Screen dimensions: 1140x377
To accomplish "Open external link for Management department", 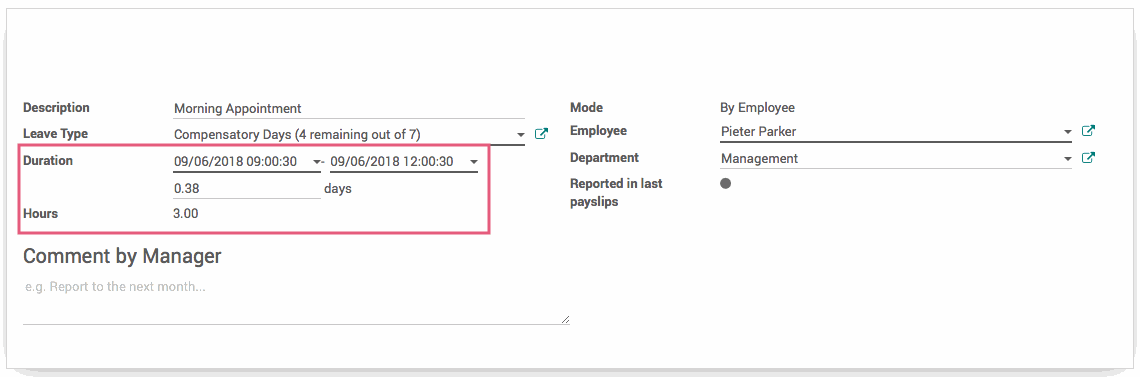I will click(x=1088, y=158).
